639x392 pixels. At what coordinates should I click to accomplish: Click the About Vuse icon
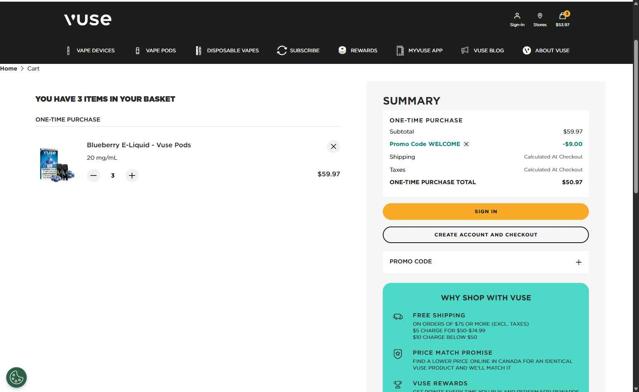(x=527, y=50)
